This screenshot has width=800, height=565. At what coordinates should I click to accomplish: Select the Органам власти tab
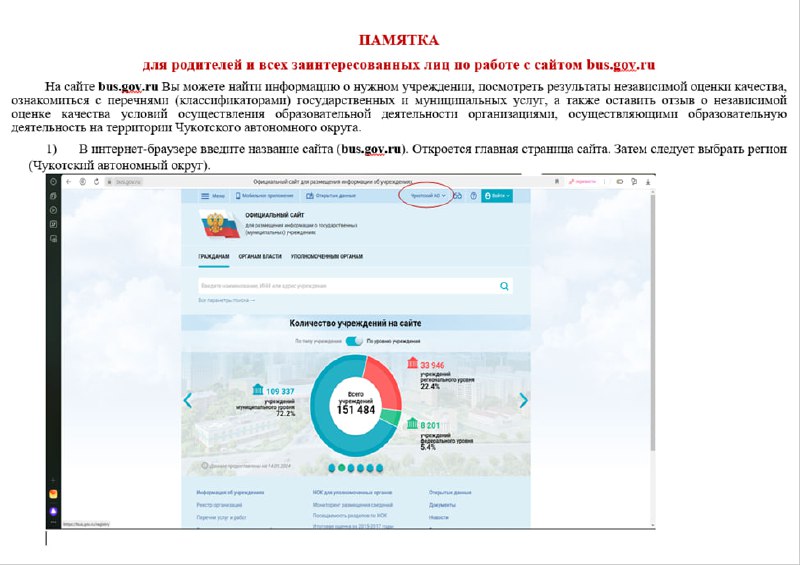click(260, 257)
